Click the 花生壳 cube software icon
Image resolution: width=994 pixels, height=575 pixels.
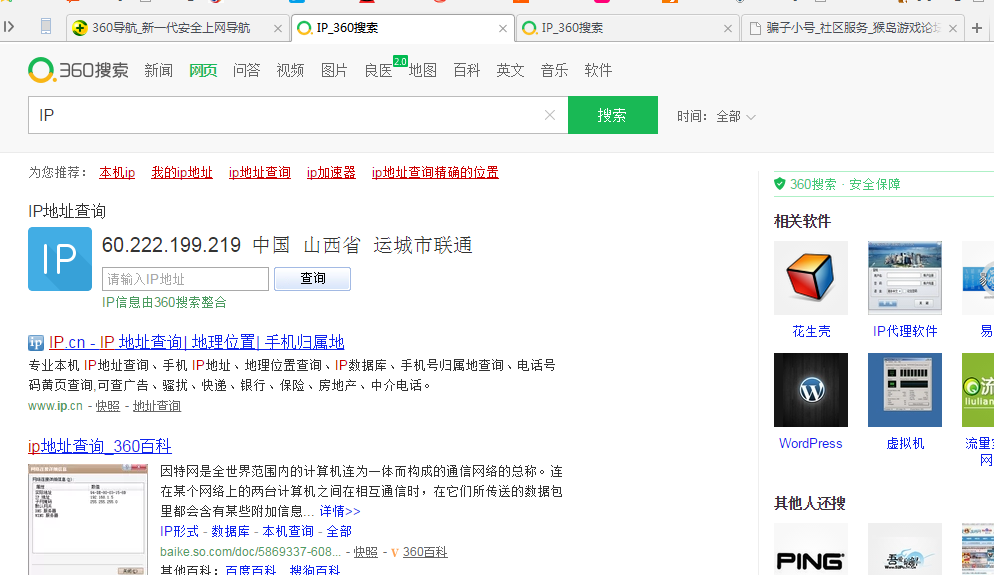[x=811, y=278]
